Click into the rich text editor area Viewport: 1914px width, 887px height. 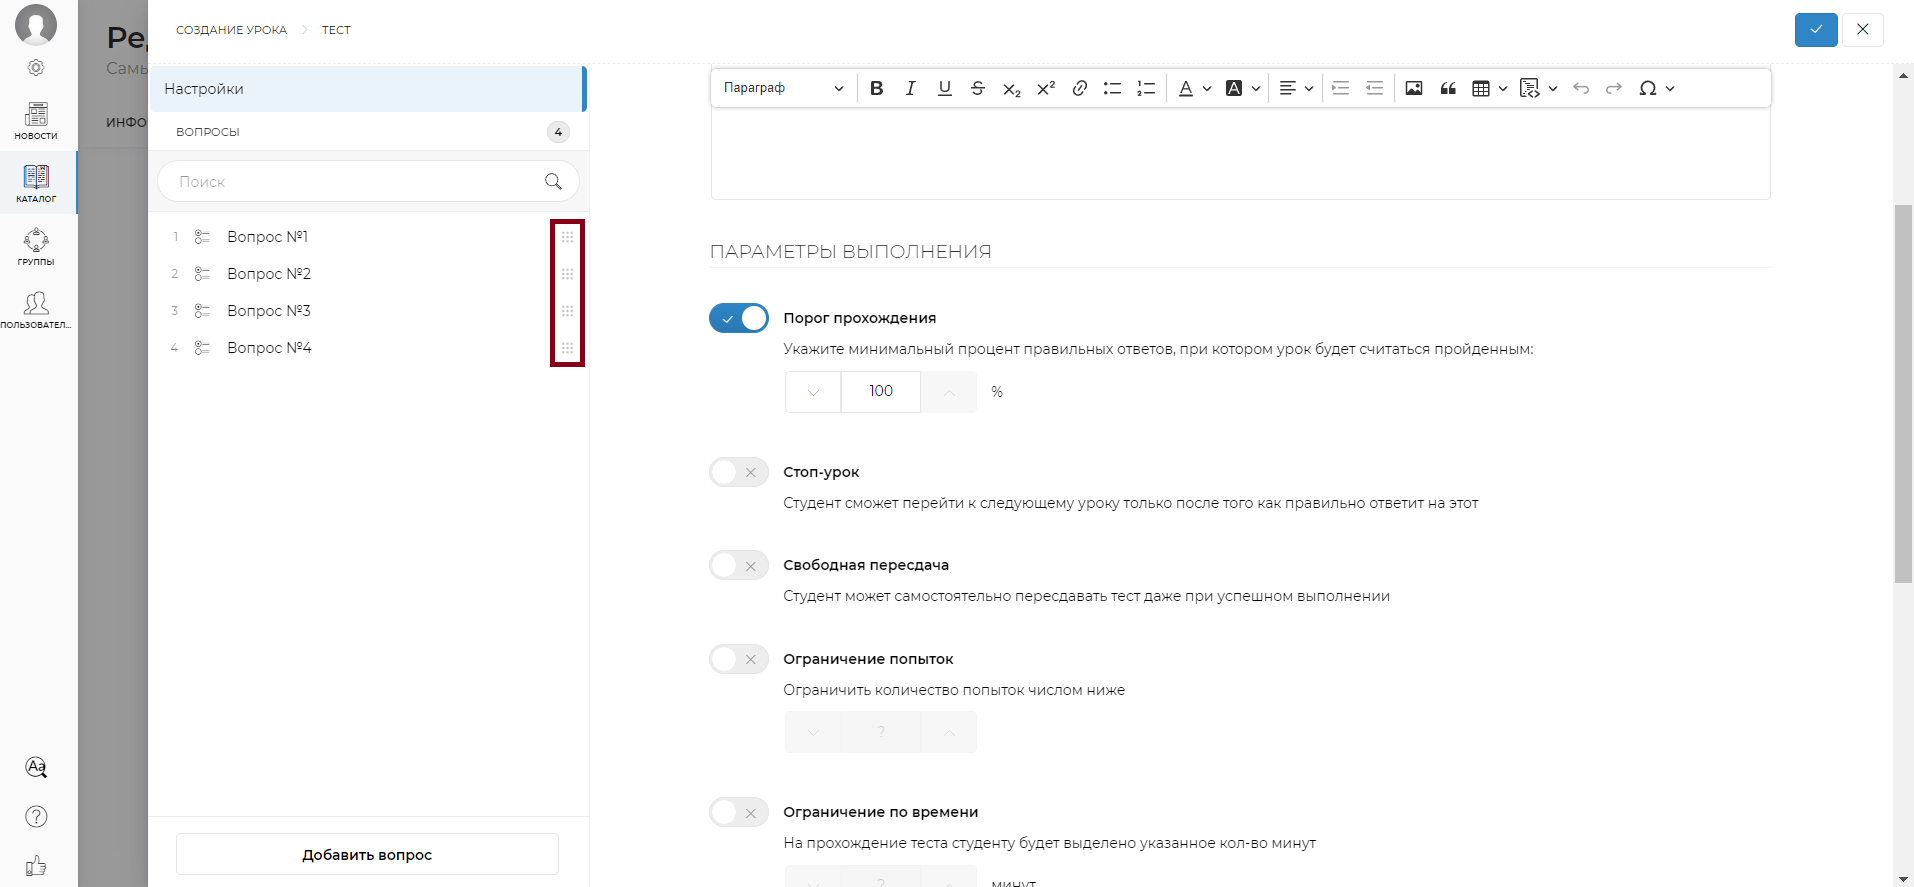click(1241, 154)
